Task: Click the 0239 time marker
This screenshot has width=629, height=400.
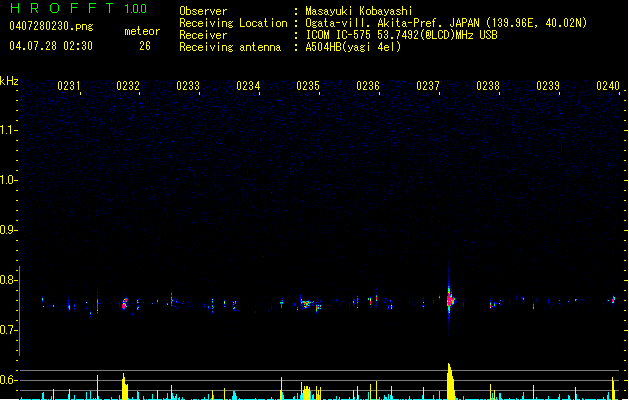Action: click(x=548, y=86)
